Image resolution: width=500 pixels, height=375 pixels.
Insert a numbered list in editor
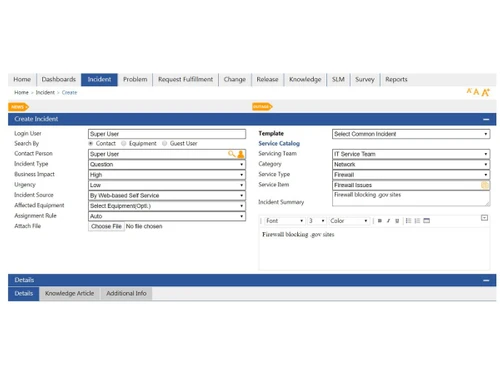[x=417, y=221]
